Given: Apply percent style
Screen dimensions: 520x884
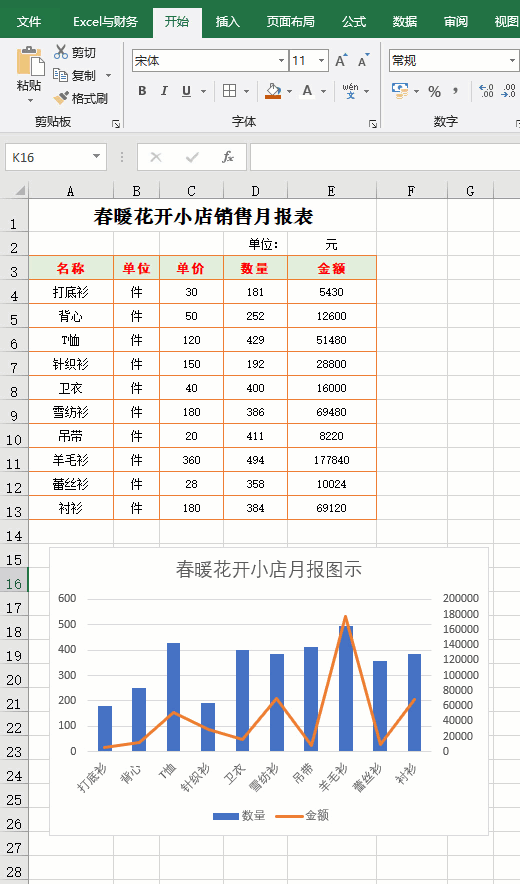Looking at the screenshot, I should [434, 91].
